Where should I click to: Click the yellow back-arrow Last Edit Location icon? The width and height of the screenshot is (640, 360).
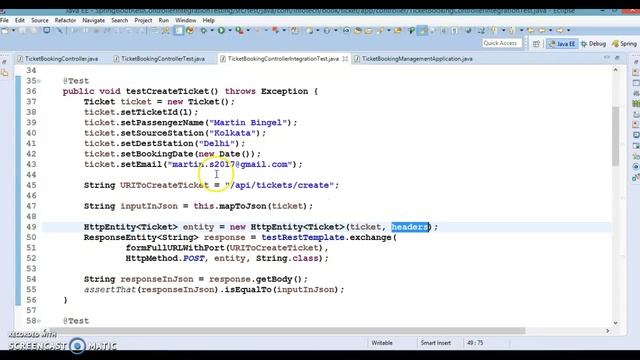[531, 31]
